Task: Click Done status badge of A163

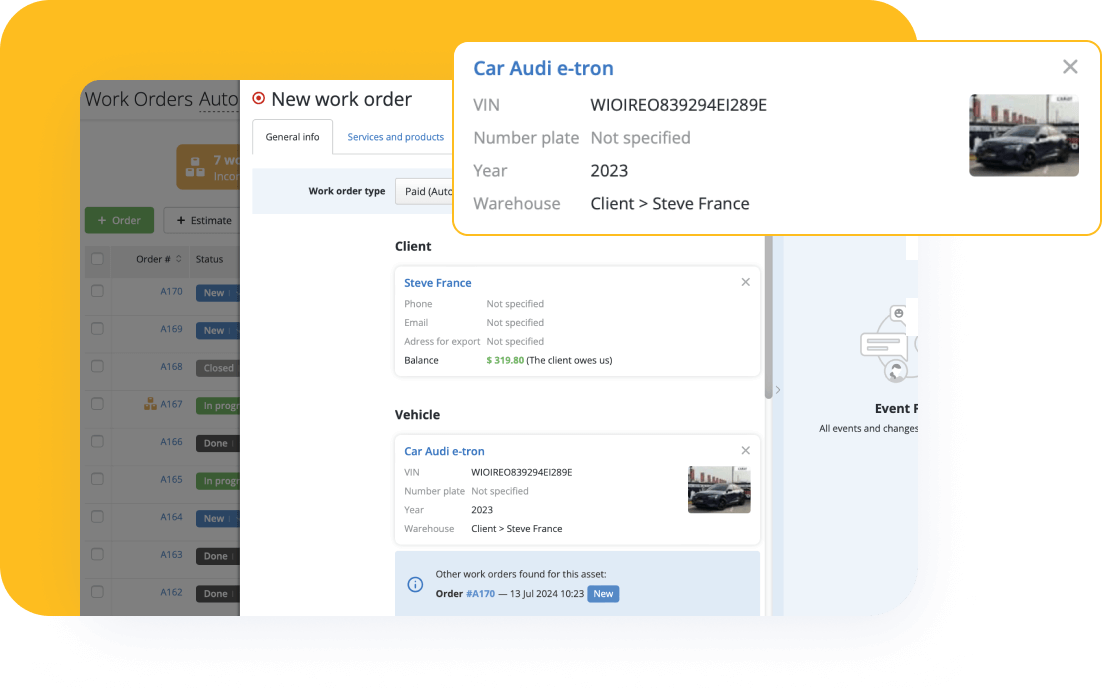Action: tap(218, 556)
